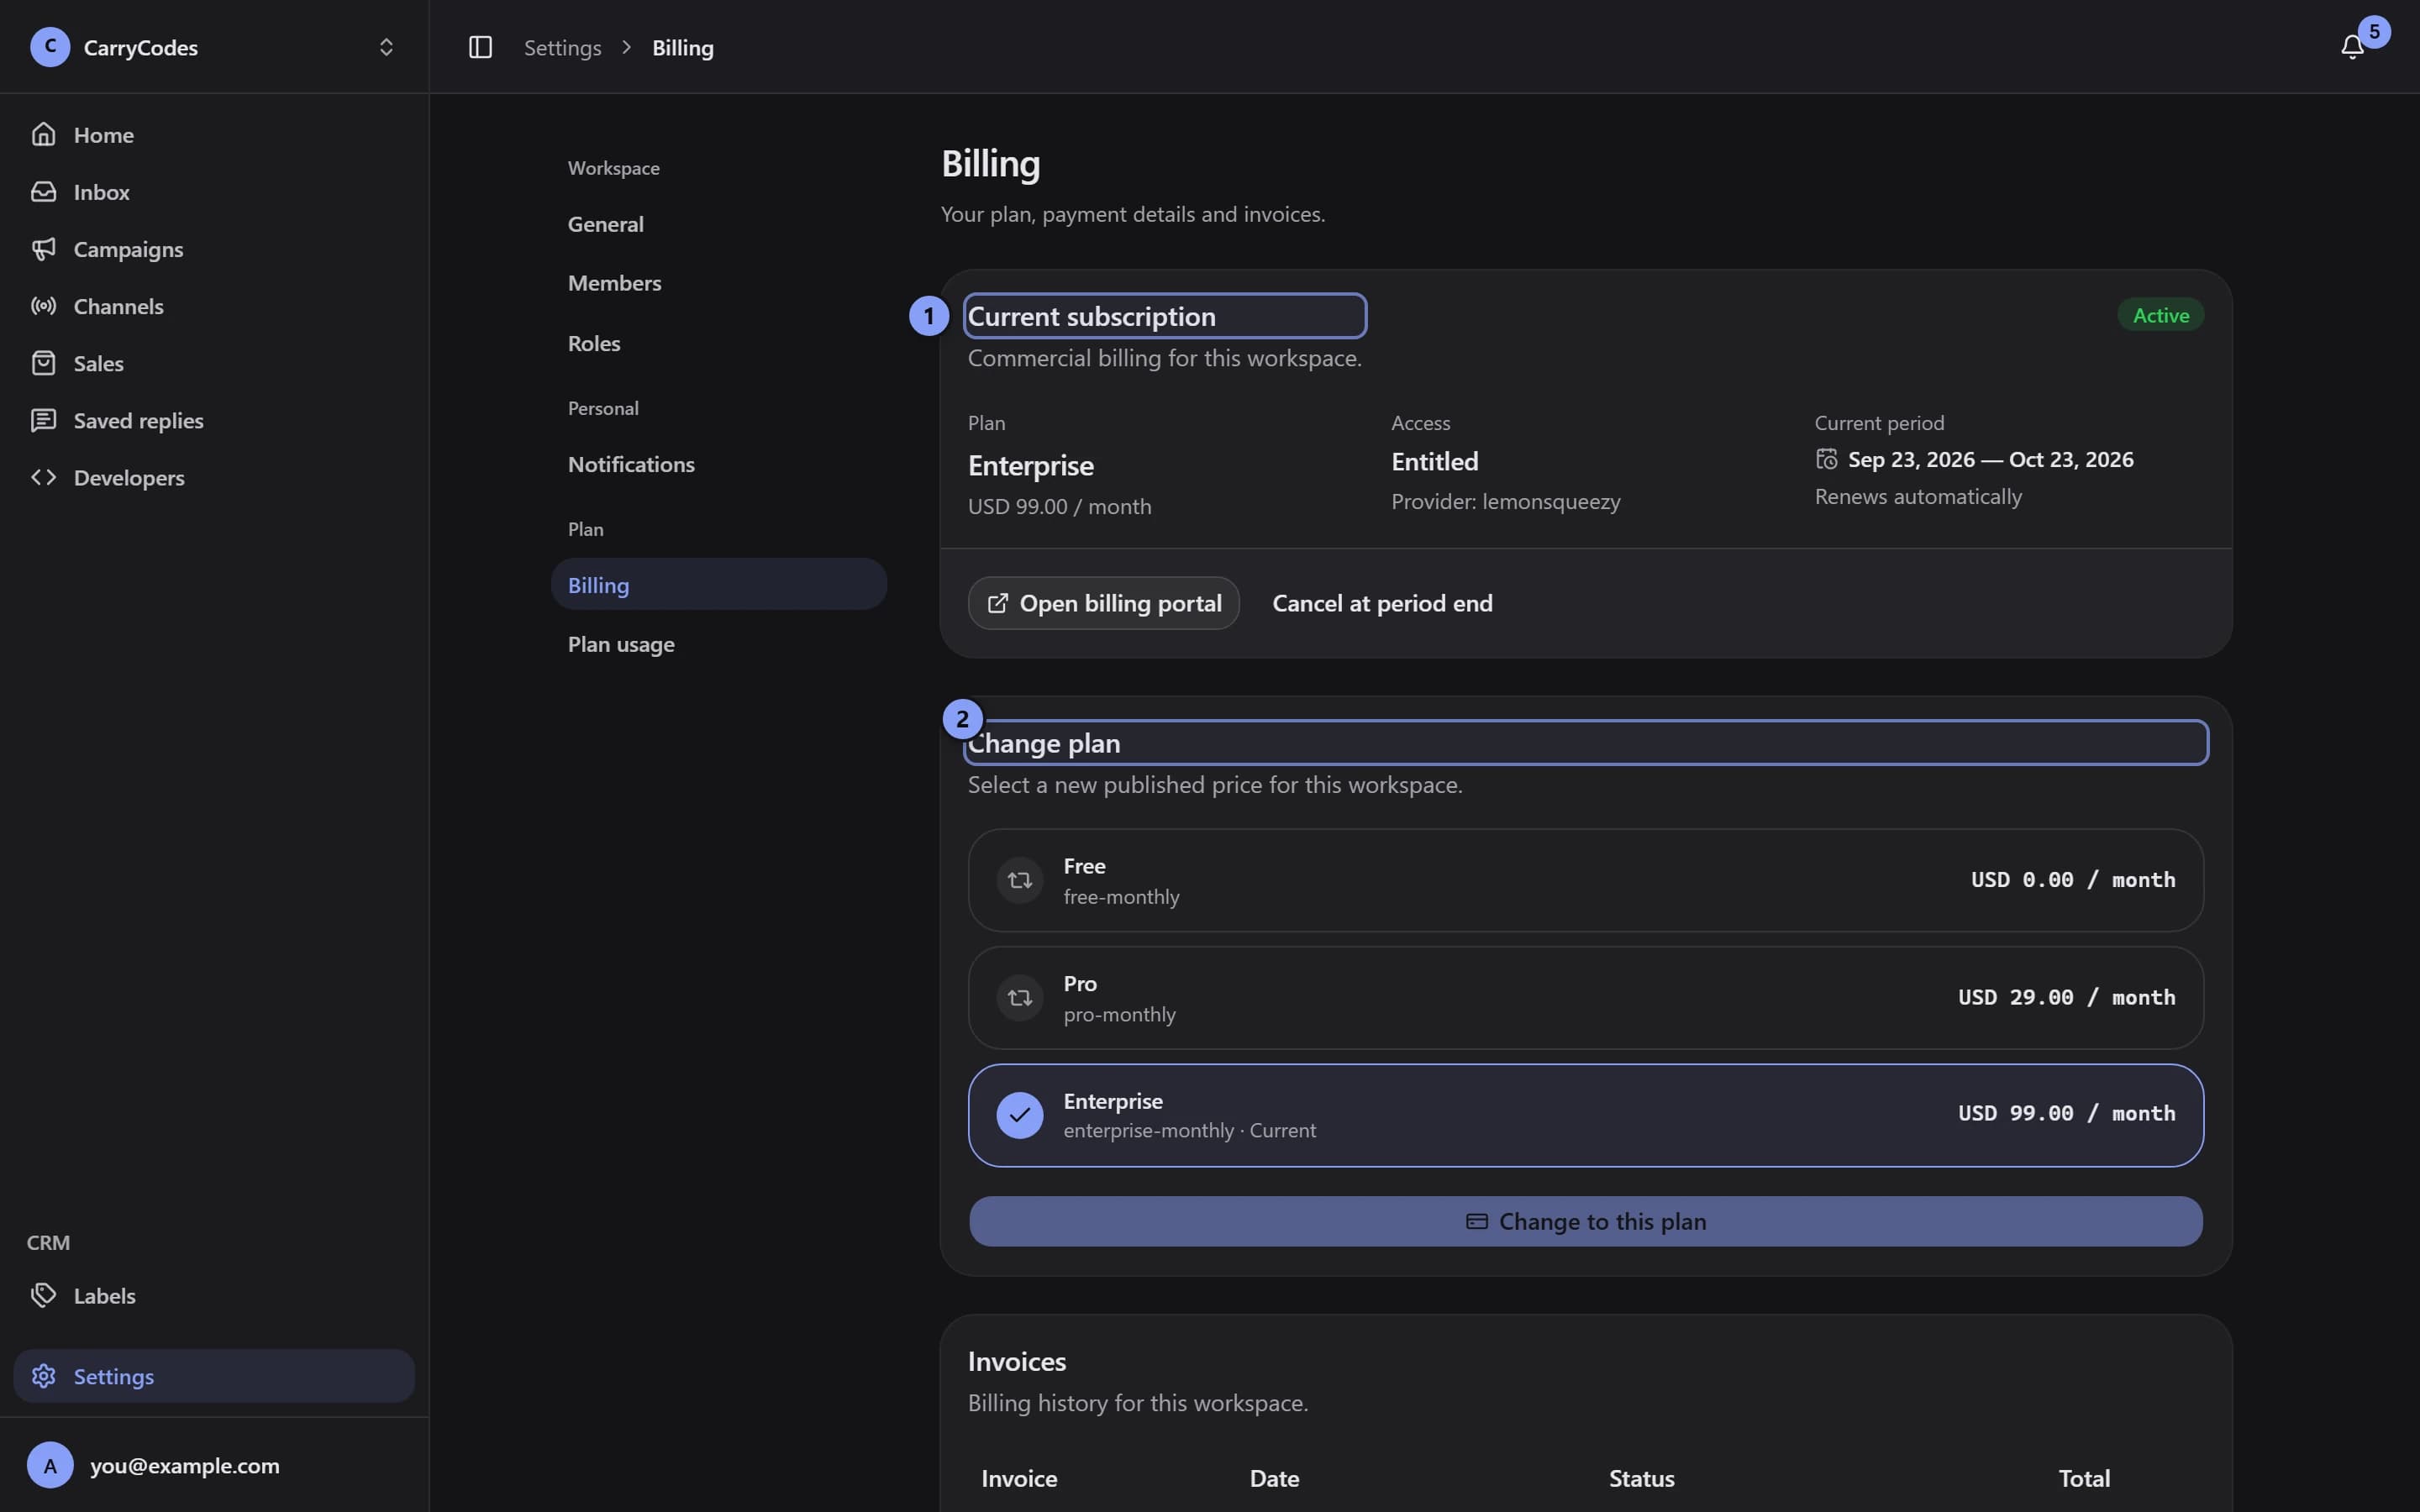Image resolution: width=2420 pixels, height=1512 pixels.
Task: Click the Channels broadcast icon
Action: 43,305
